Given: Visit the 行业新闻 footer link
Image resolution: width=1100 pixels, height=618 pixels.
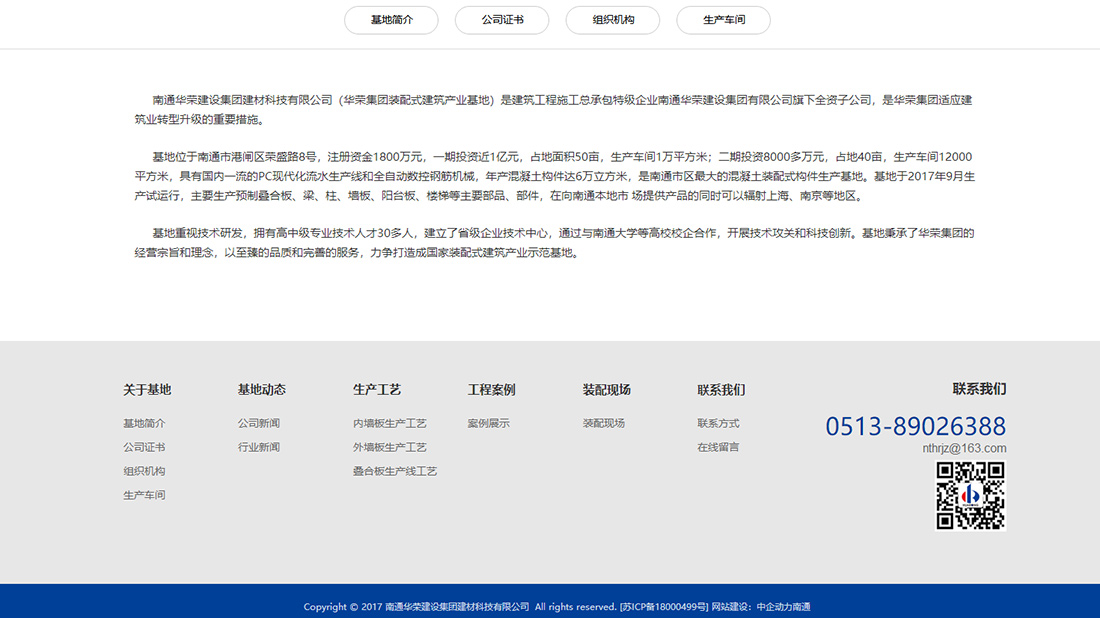Looking at the screenshot, I should [259, 447].
